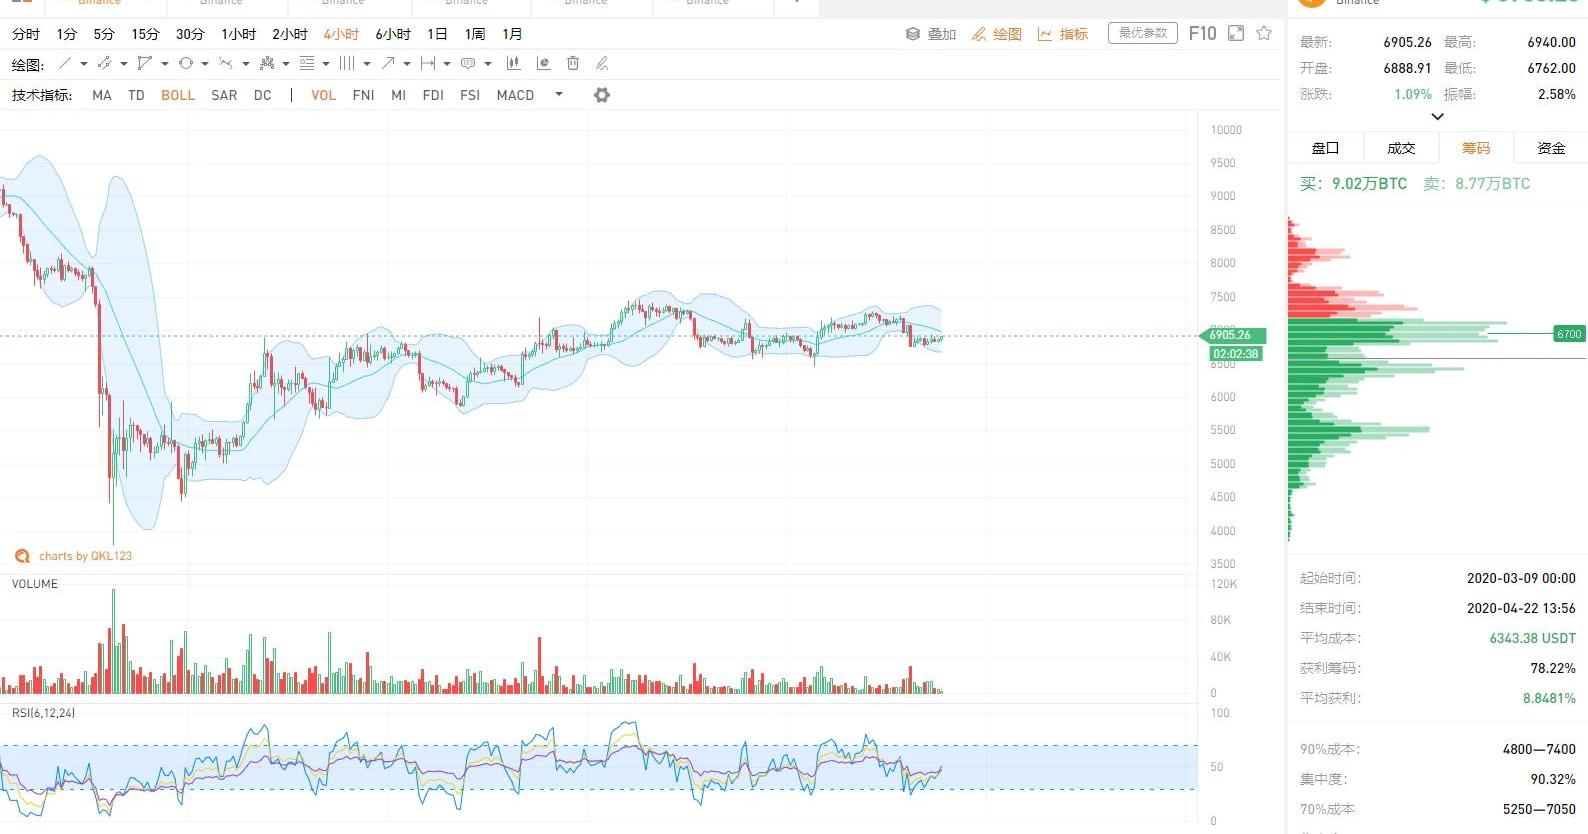Click the pie chart icon in drawing bar
Viewport: 1588px width, 834px height.
tap(543, 64)
